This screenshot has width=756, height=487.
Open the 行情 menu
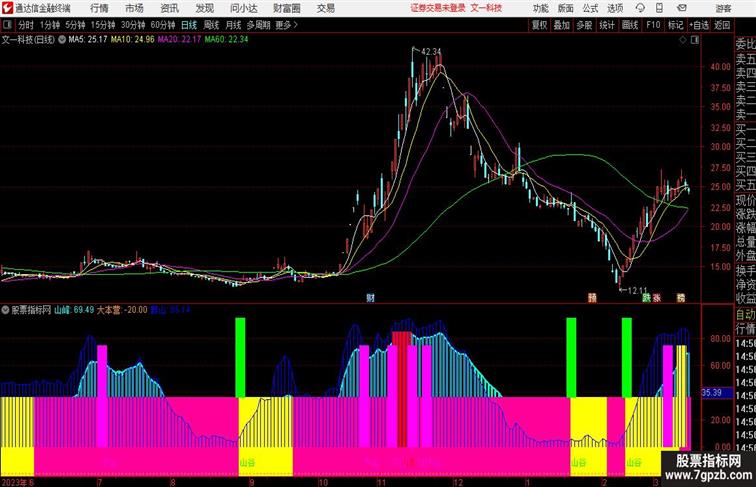[x=99, y=8]
